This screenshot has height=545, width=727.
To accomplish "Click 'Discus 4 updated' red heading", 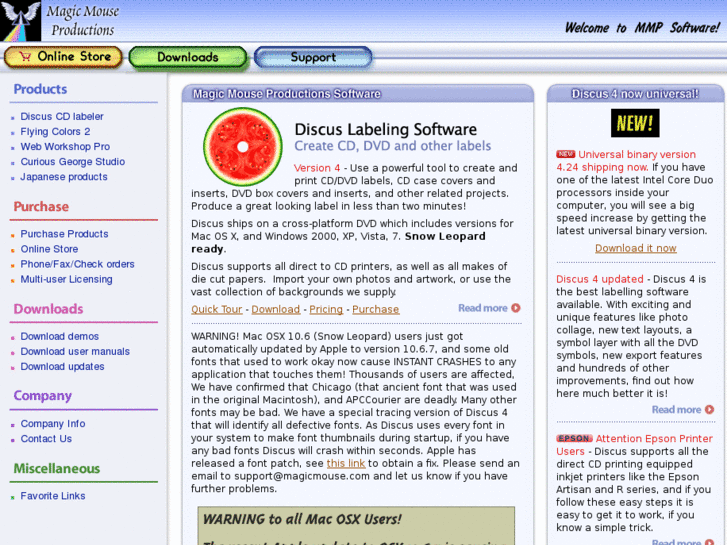I will (599, 279).
